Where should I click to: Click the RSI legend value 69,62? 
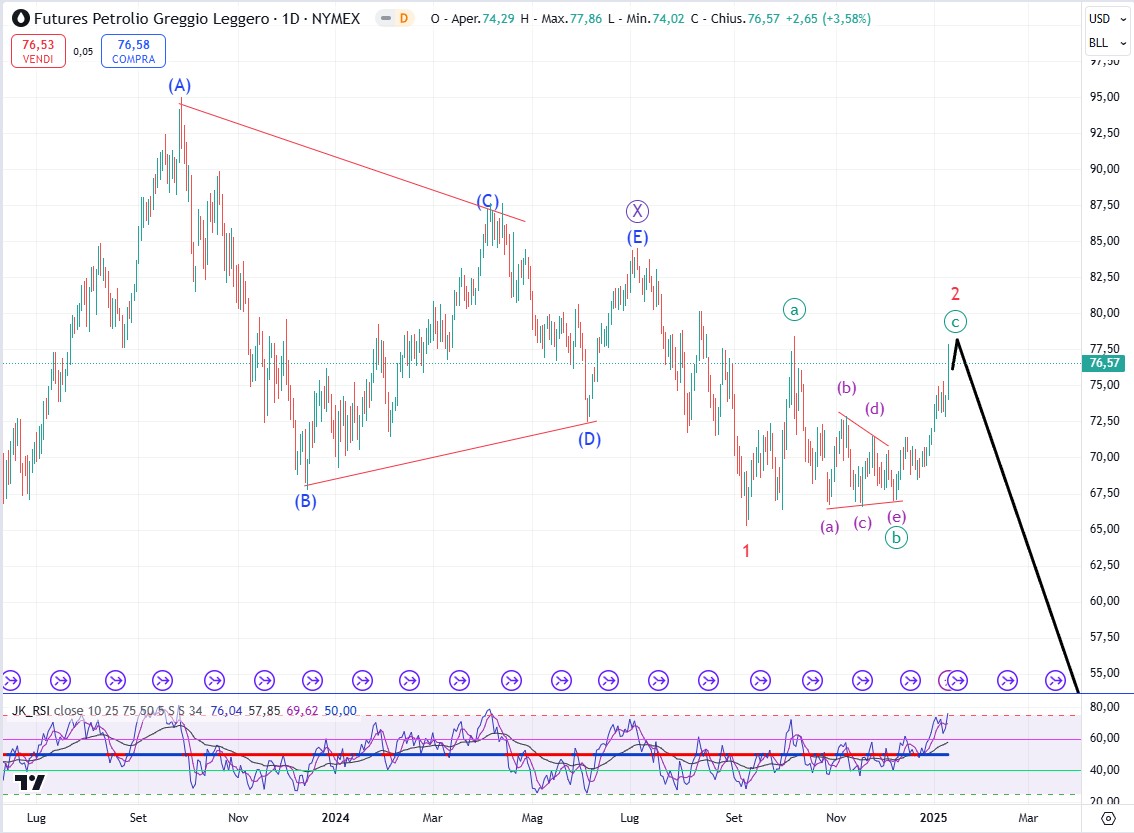(x=302, y=711)
